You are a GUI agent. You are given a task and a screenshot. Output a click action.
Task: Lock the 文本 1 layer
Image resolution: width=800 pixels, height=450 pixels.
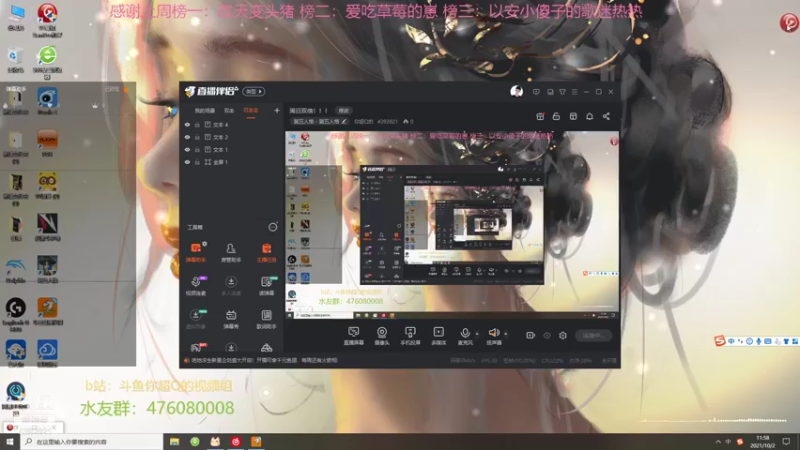tap(197, 149)
